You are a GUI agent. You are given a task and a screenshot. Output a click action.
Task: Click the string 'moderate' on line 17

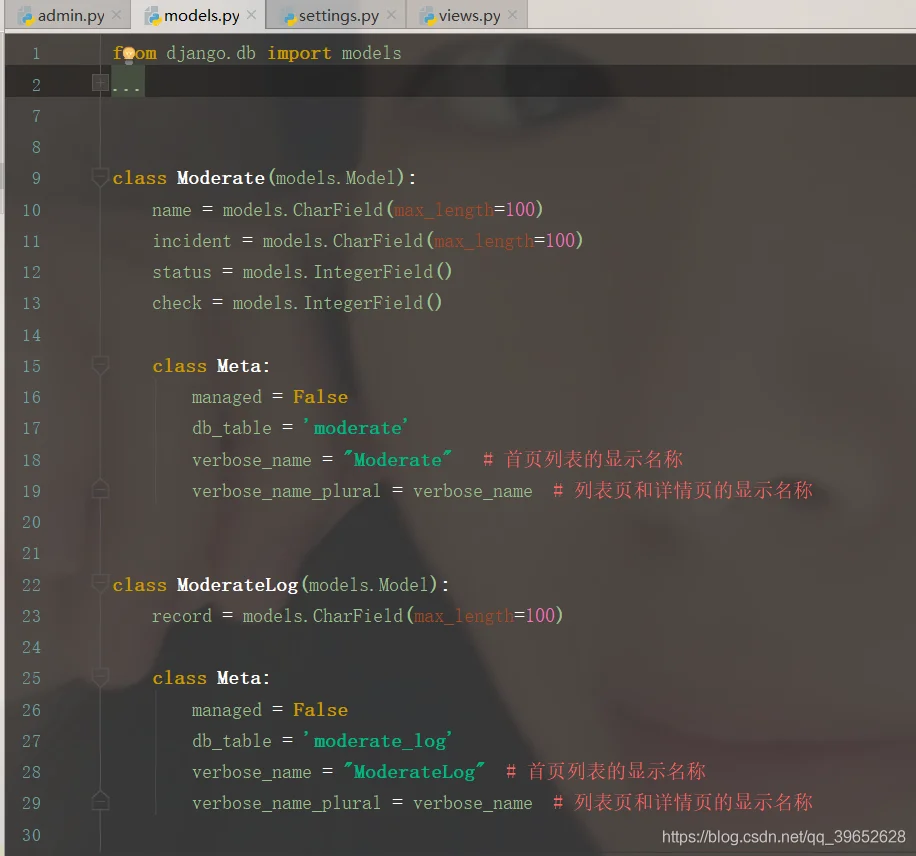(355, 428)
